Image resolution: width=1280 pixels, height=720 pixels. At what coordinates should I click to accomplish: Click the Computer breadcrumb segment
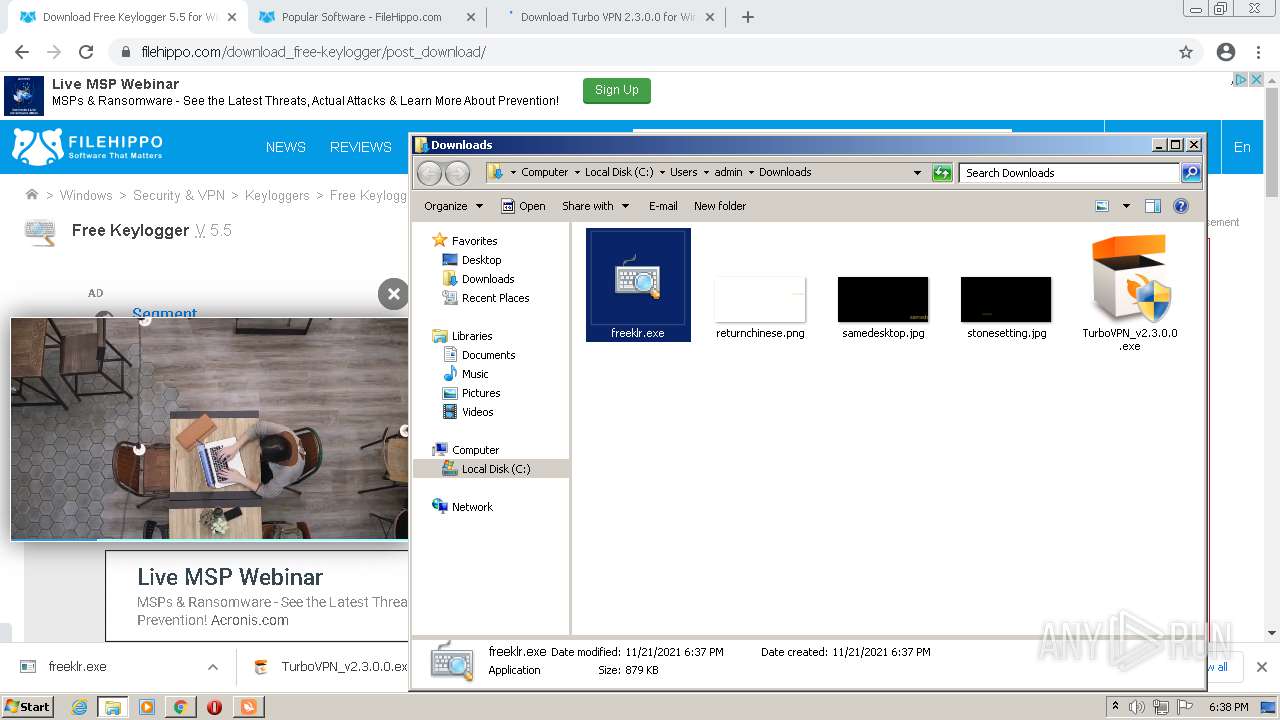click(x=544, y=172)
